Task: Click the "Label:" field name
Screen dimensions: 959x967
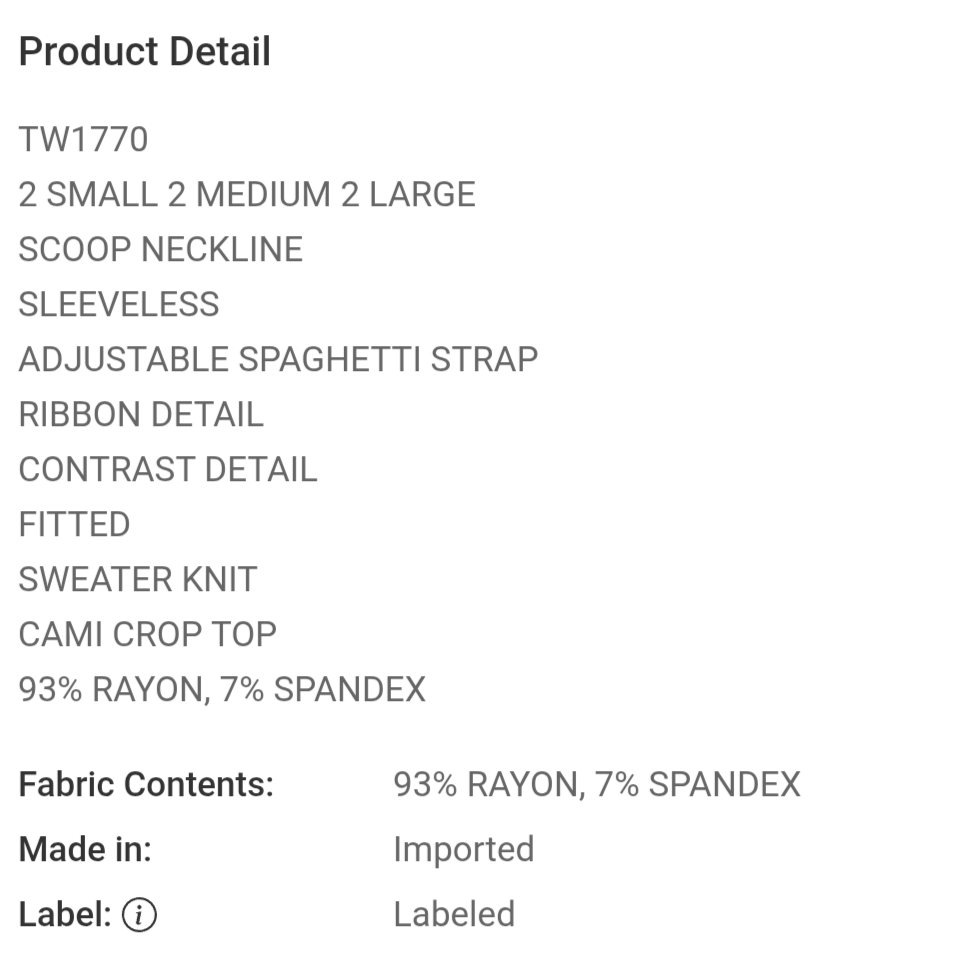Action: click(65, 914)
